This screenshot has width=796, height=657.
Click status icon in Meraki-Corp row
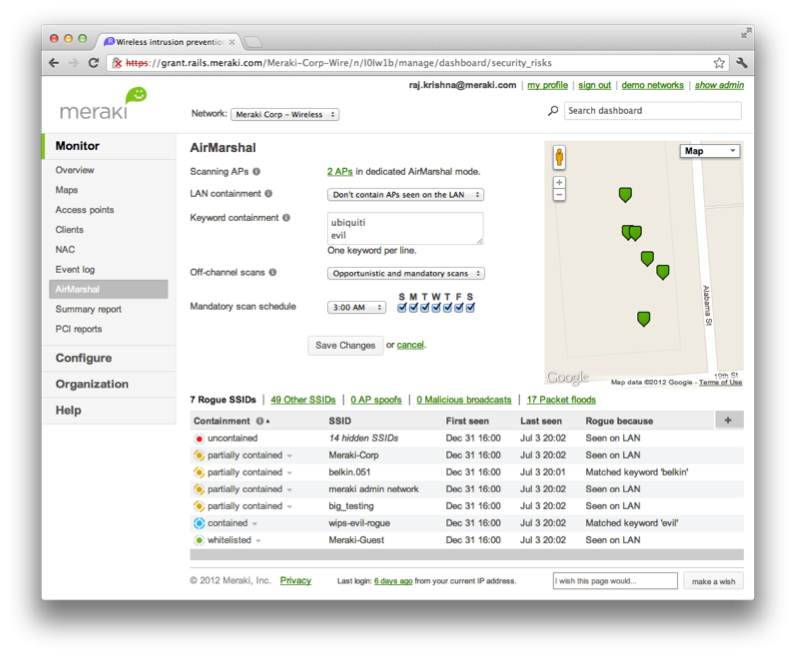click(199, 455)
